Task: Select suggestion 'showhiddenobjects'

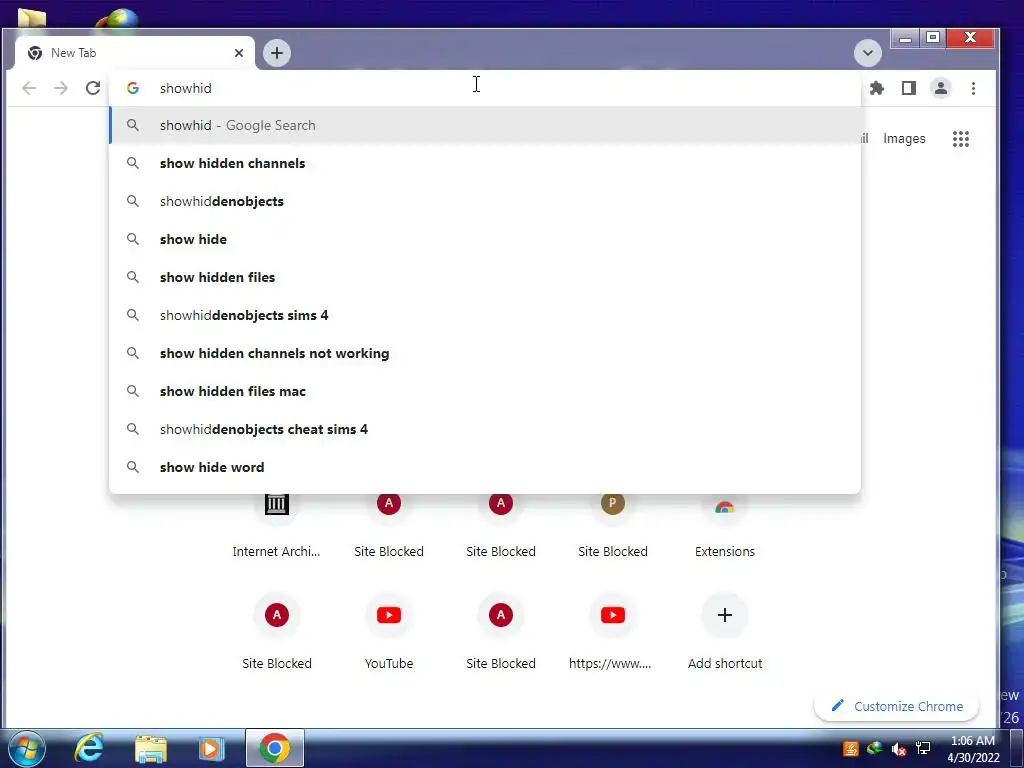Action: click(485, 201)
